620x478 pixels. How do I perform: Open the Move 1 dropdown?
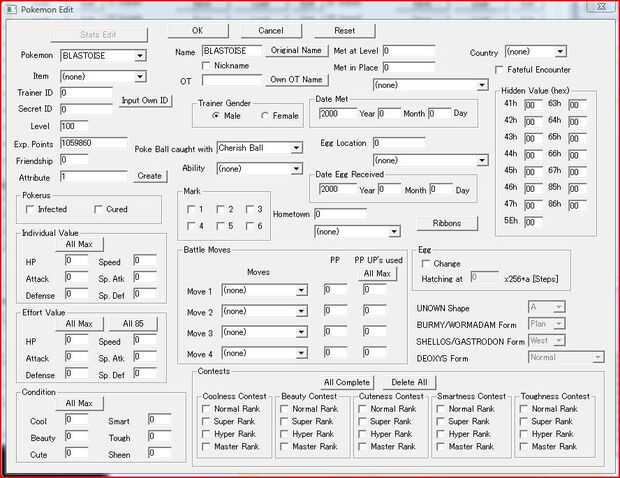(x=301, y=291)
